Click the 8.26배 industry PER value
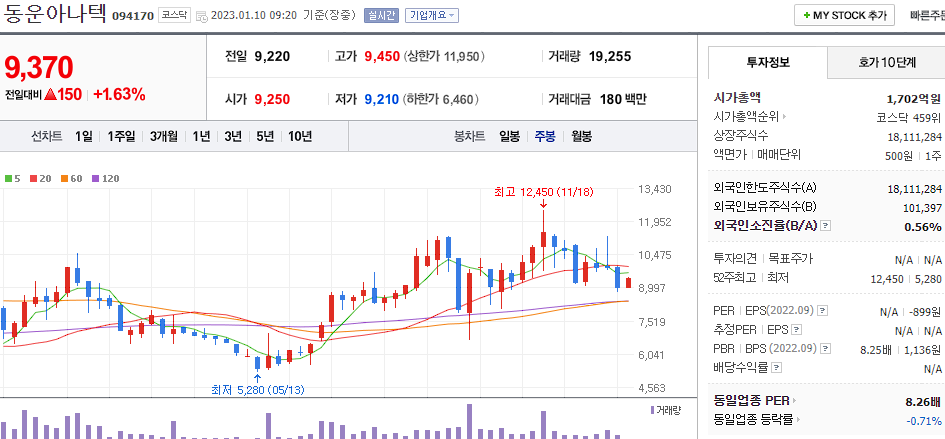 (x=923, y=401)
